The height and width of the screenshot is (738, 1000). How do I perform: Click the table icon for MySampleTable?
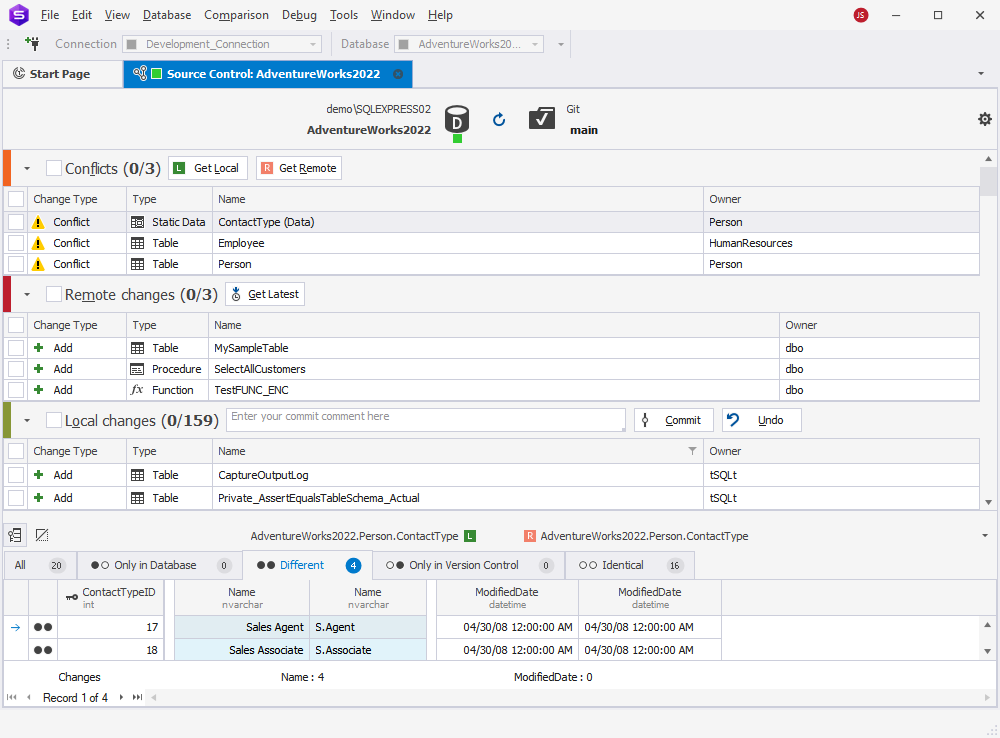(137, 348)
